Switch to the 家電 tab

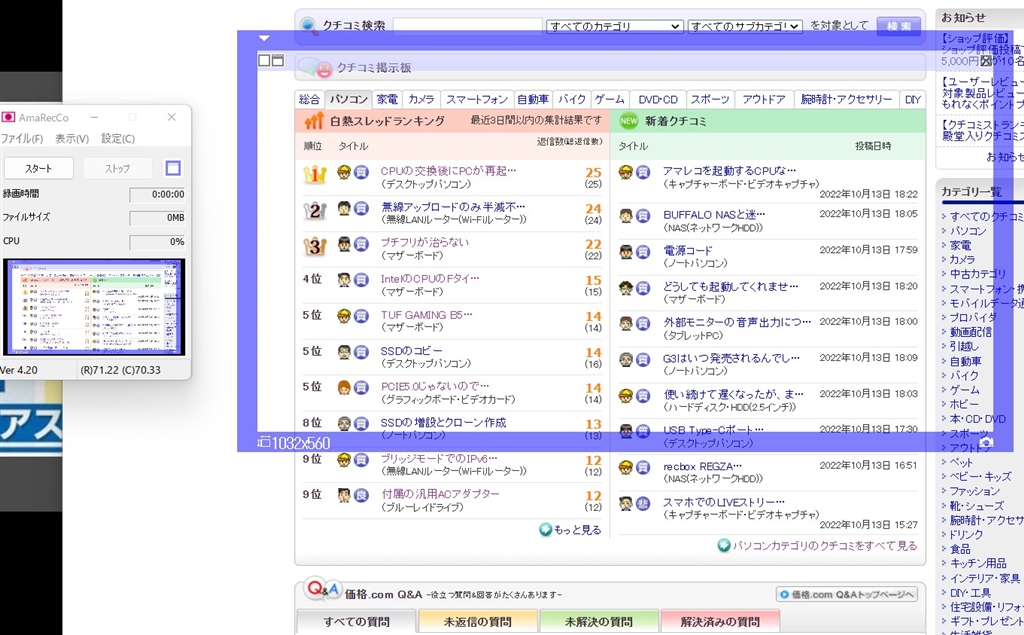[387, 99]
